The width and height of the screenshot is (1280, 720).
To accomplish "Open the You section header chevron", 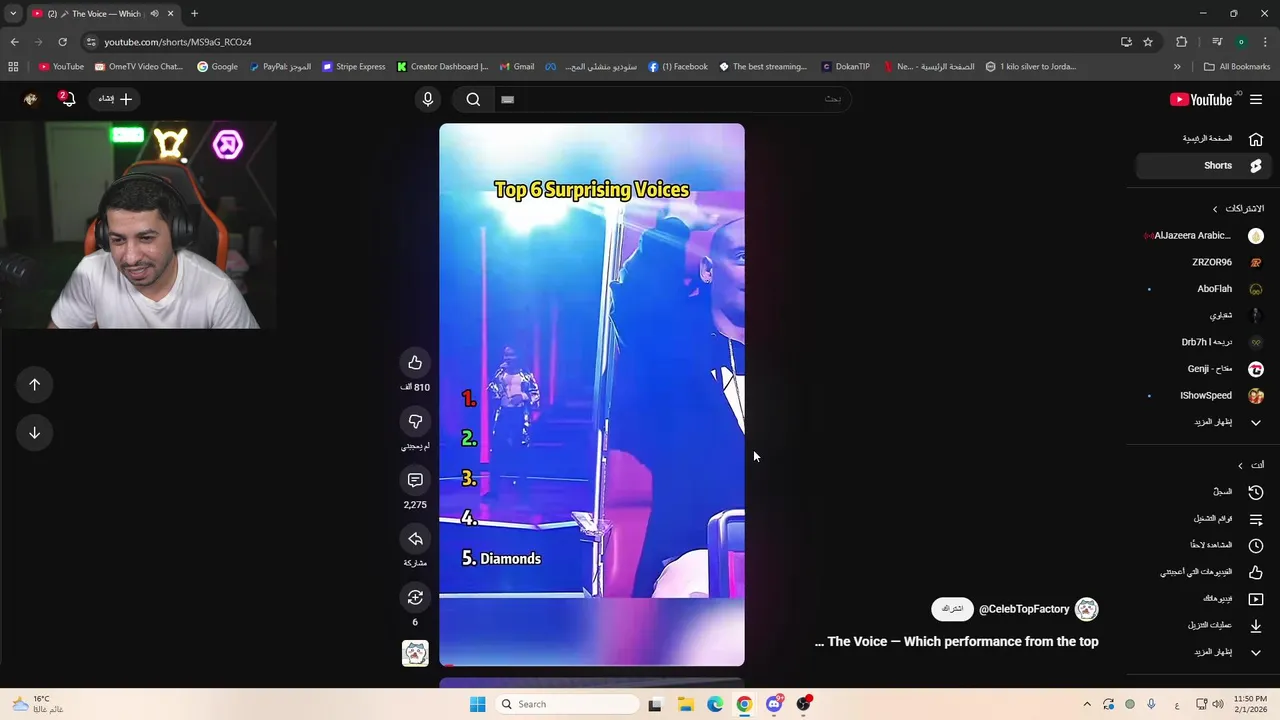I will point(1240,465).
